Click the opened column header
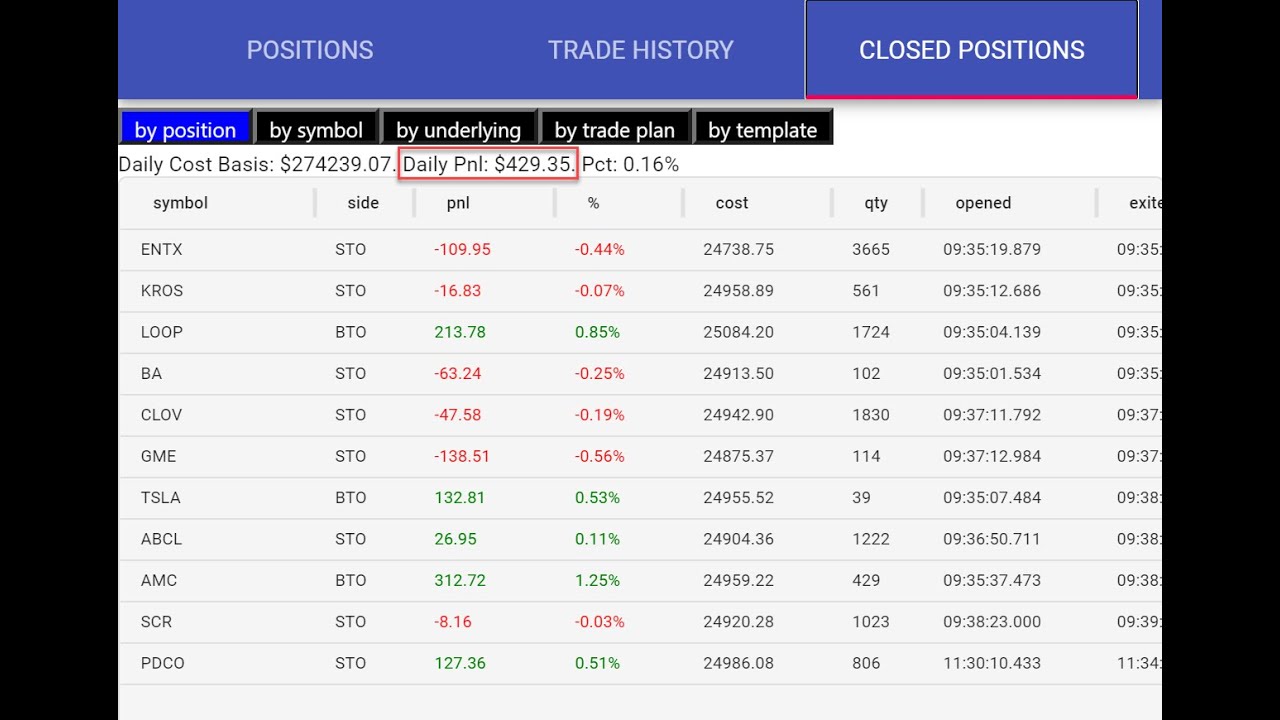The width and height of the screenshot is (1280, 720). pos(983,203)
